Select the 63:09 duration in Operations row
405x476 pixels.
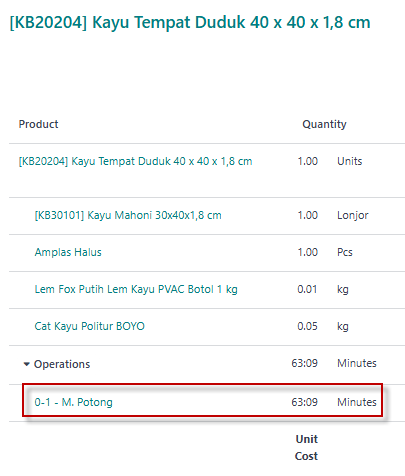pos(305,363)
